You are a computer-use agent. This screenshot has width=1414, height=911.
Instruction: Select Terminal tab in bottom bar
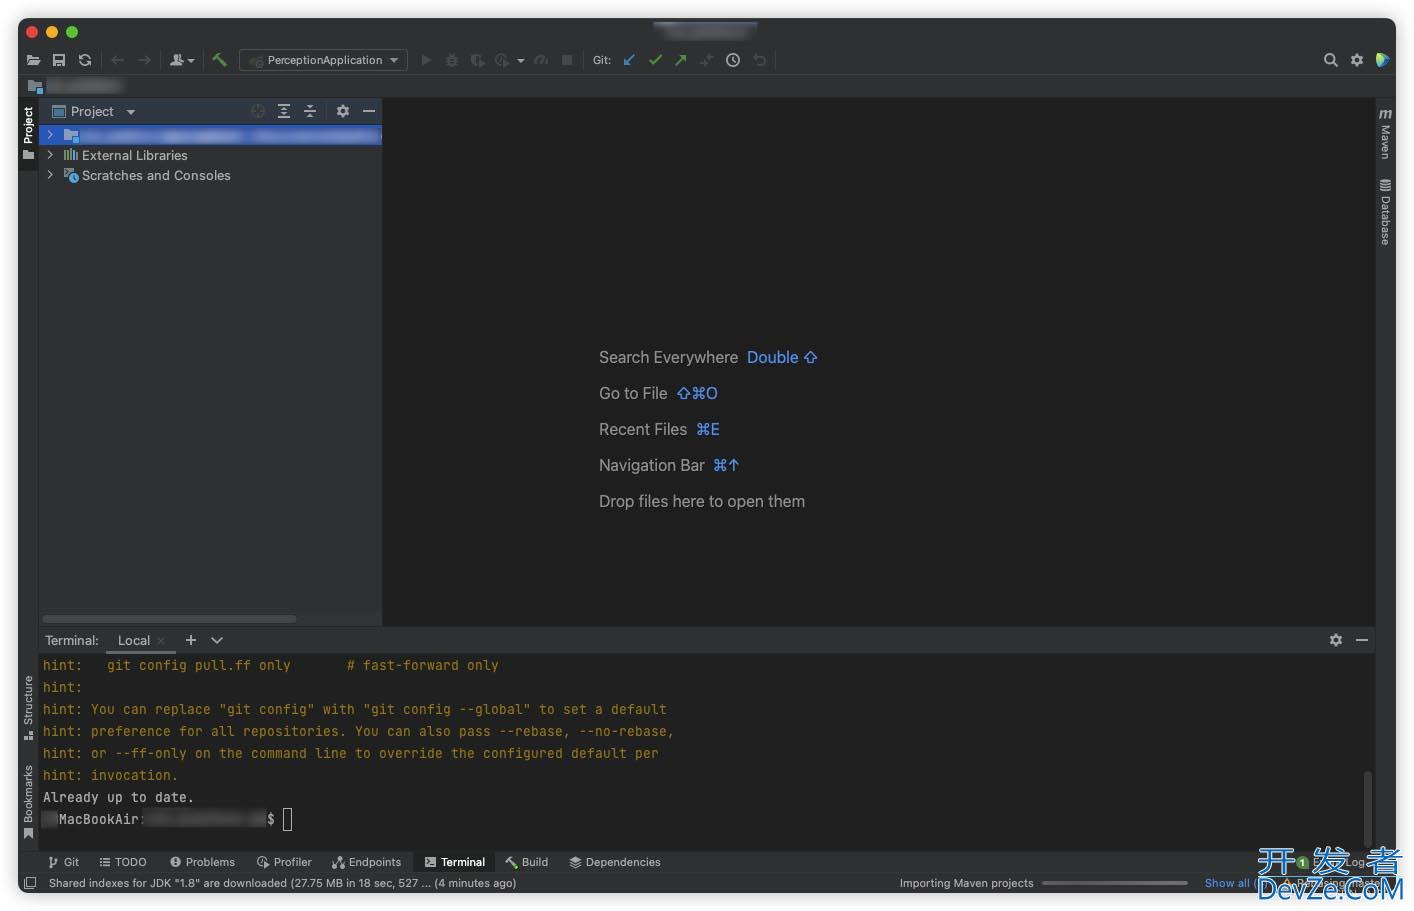[x=455, y=862]
